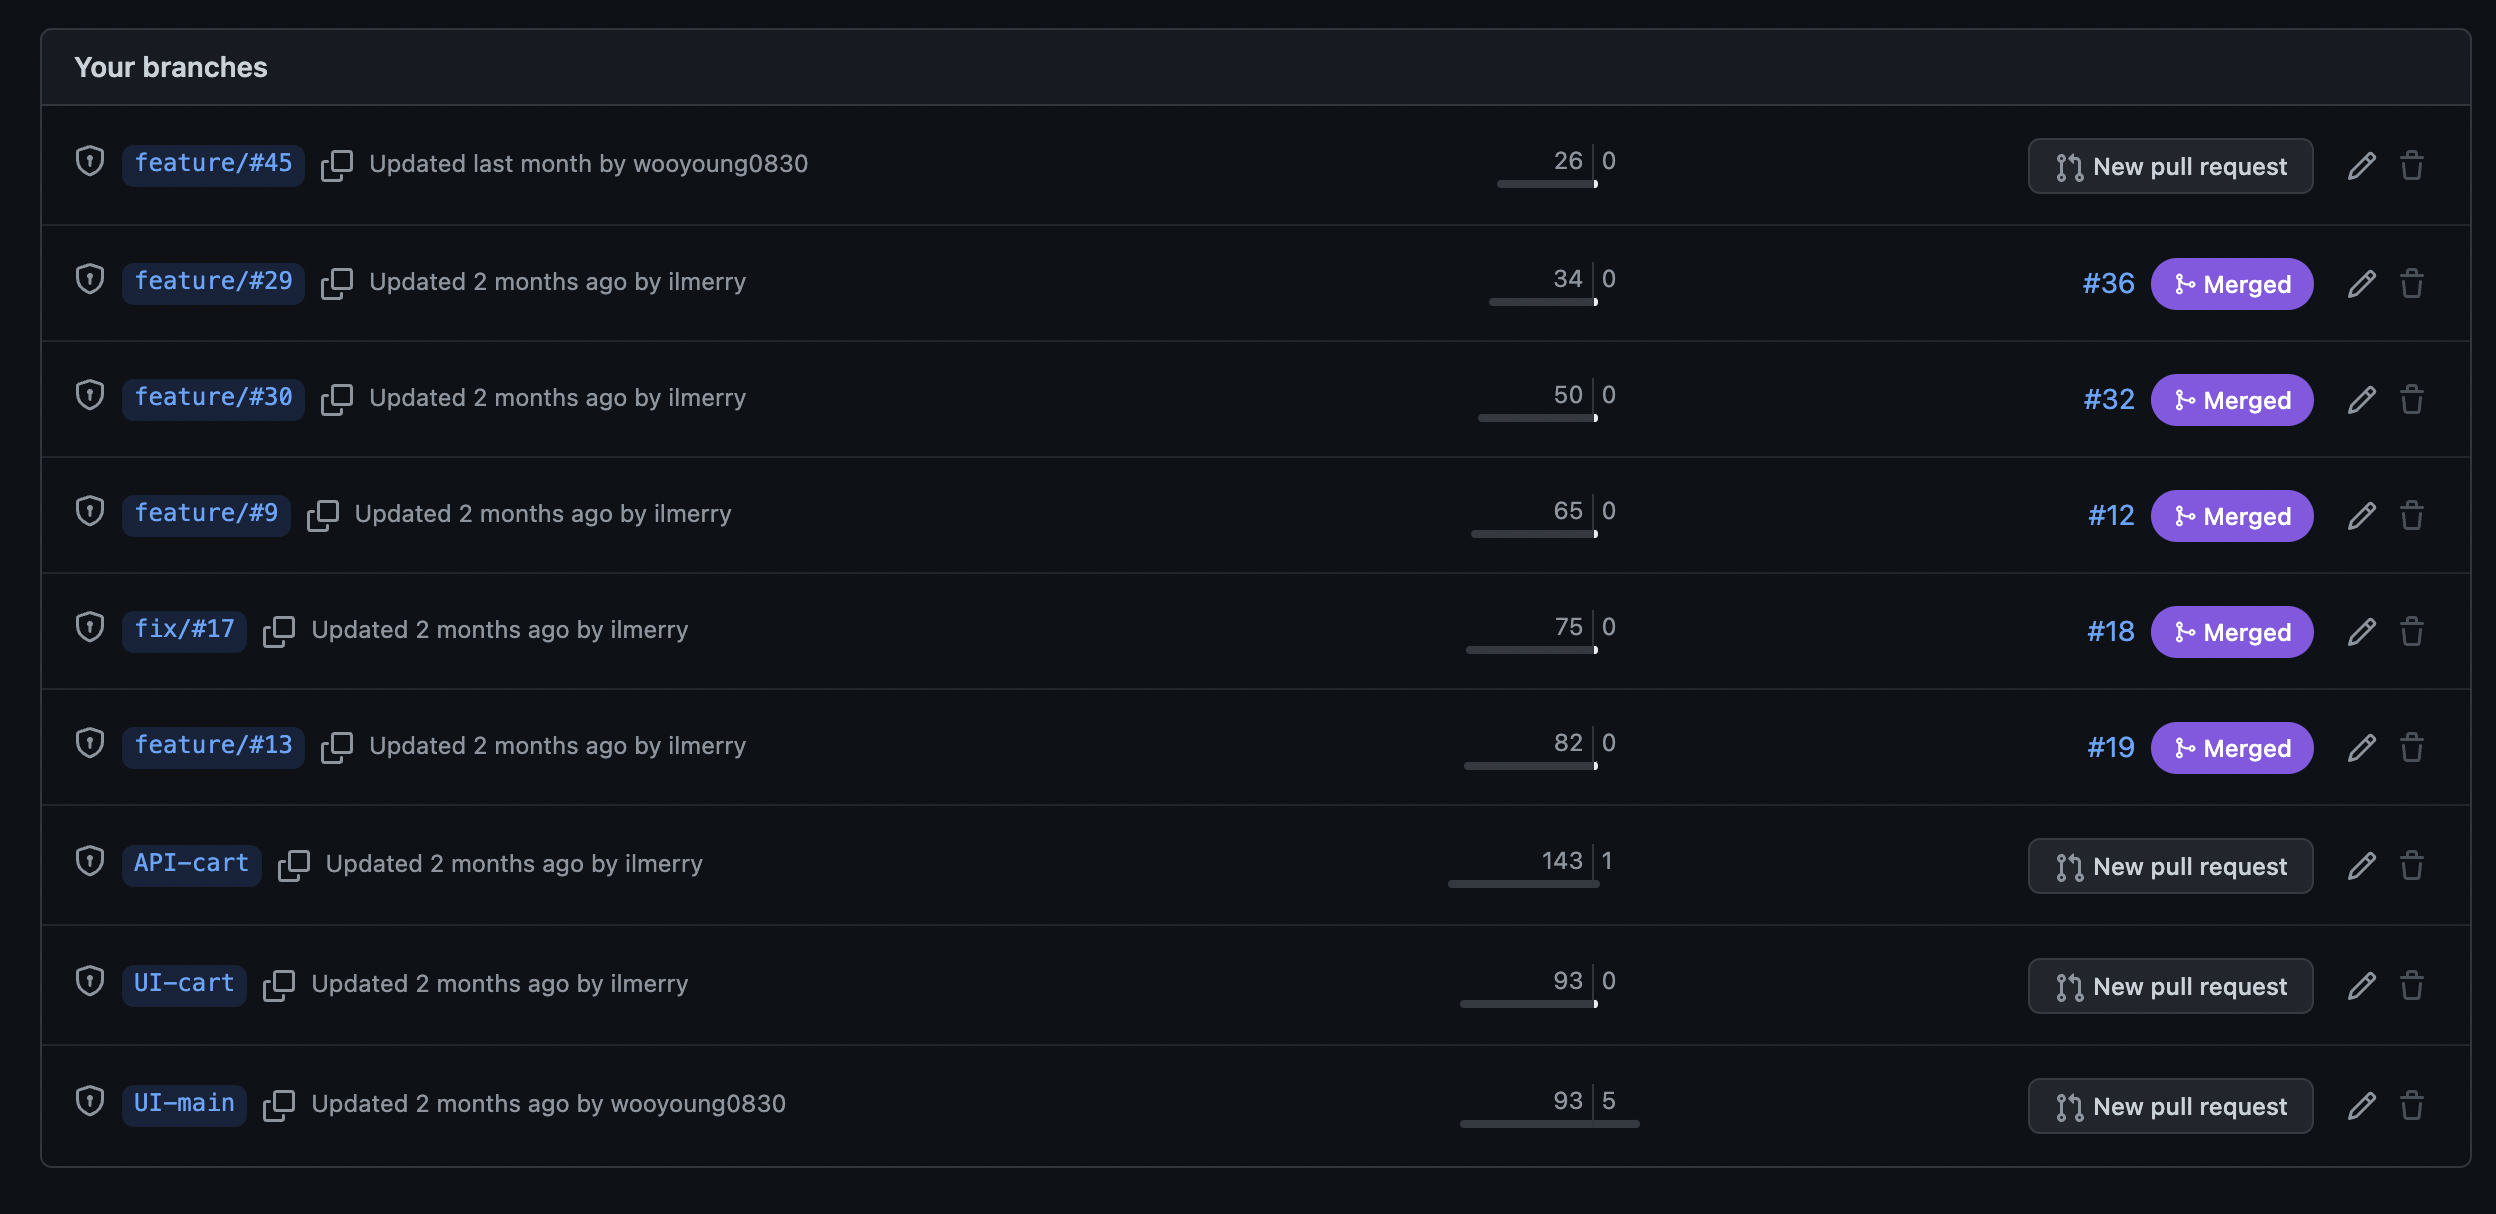Screen dimensions: 2496x1214
Task: Copy the feature/#45 branch name
Action: click(x=337, y=165)
